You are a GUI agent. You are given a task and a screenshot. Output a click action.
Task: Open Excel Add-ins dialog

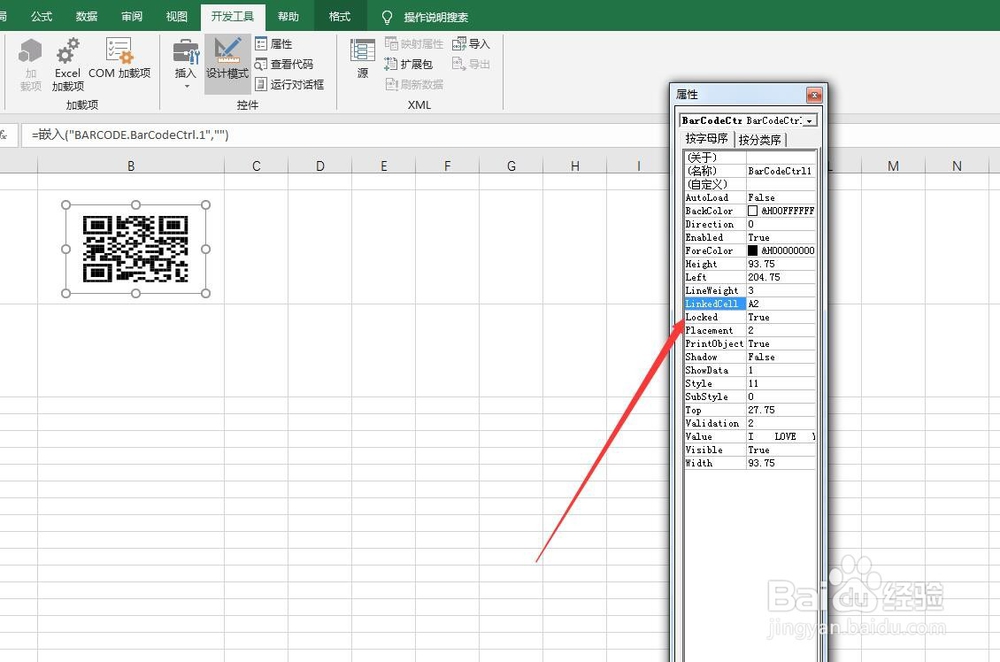68,64
